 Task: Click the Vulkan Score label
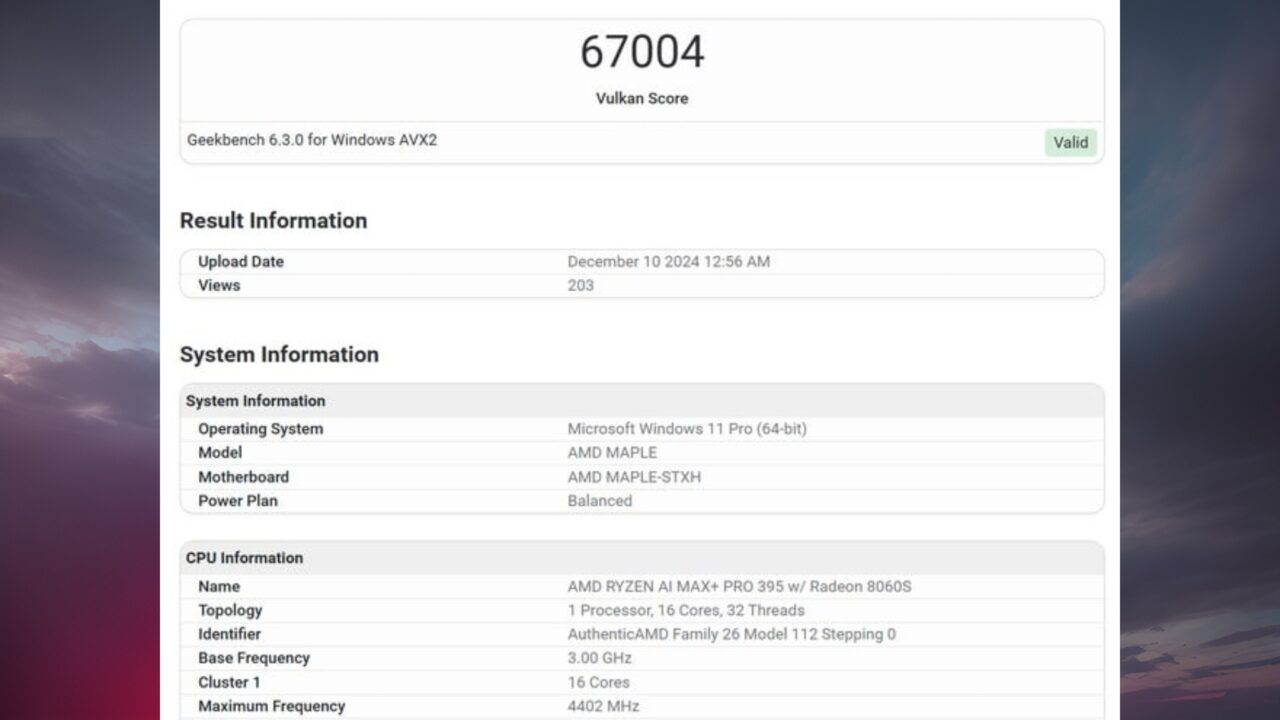tap(642, 98)
